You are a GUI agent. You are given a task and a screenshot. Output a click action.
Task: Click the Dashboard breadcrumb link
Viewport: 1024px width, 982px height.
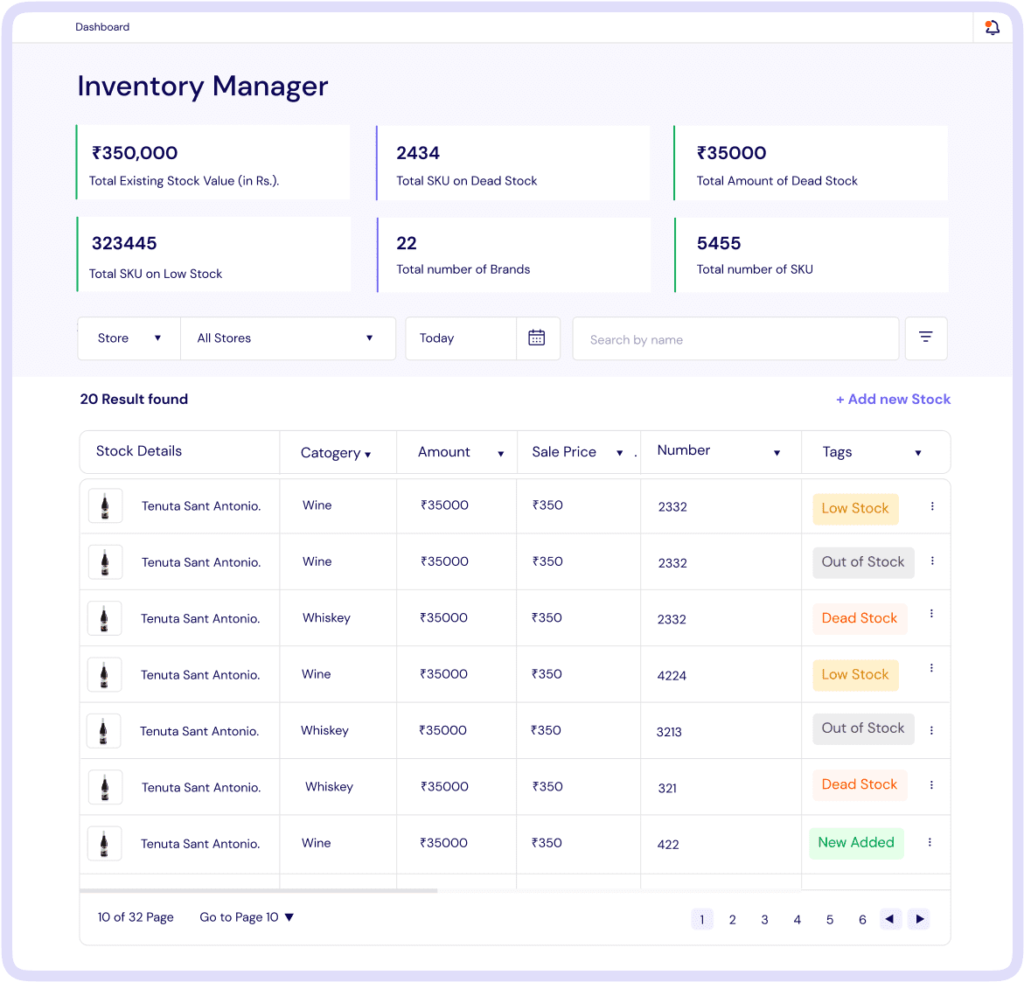click(x=102, y=27)
